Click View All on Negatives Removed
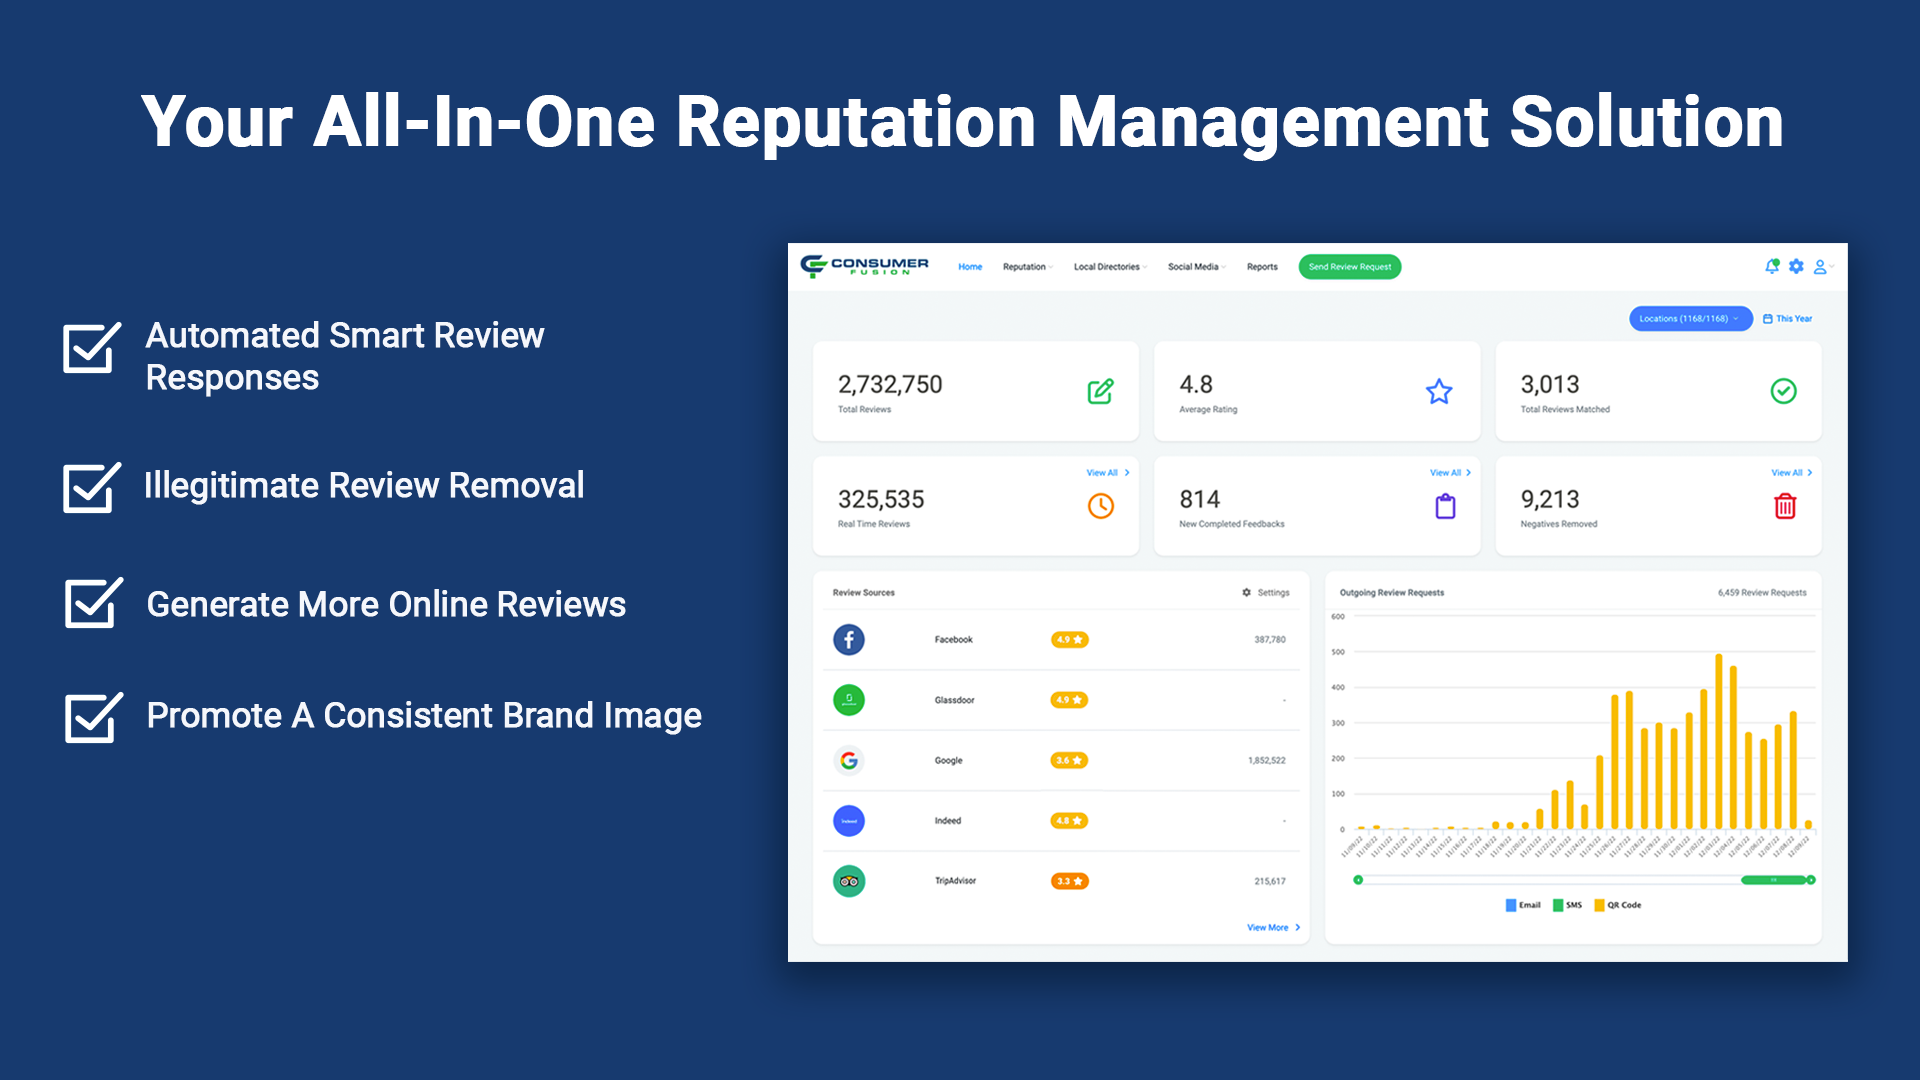 [x=1792, y=473]
